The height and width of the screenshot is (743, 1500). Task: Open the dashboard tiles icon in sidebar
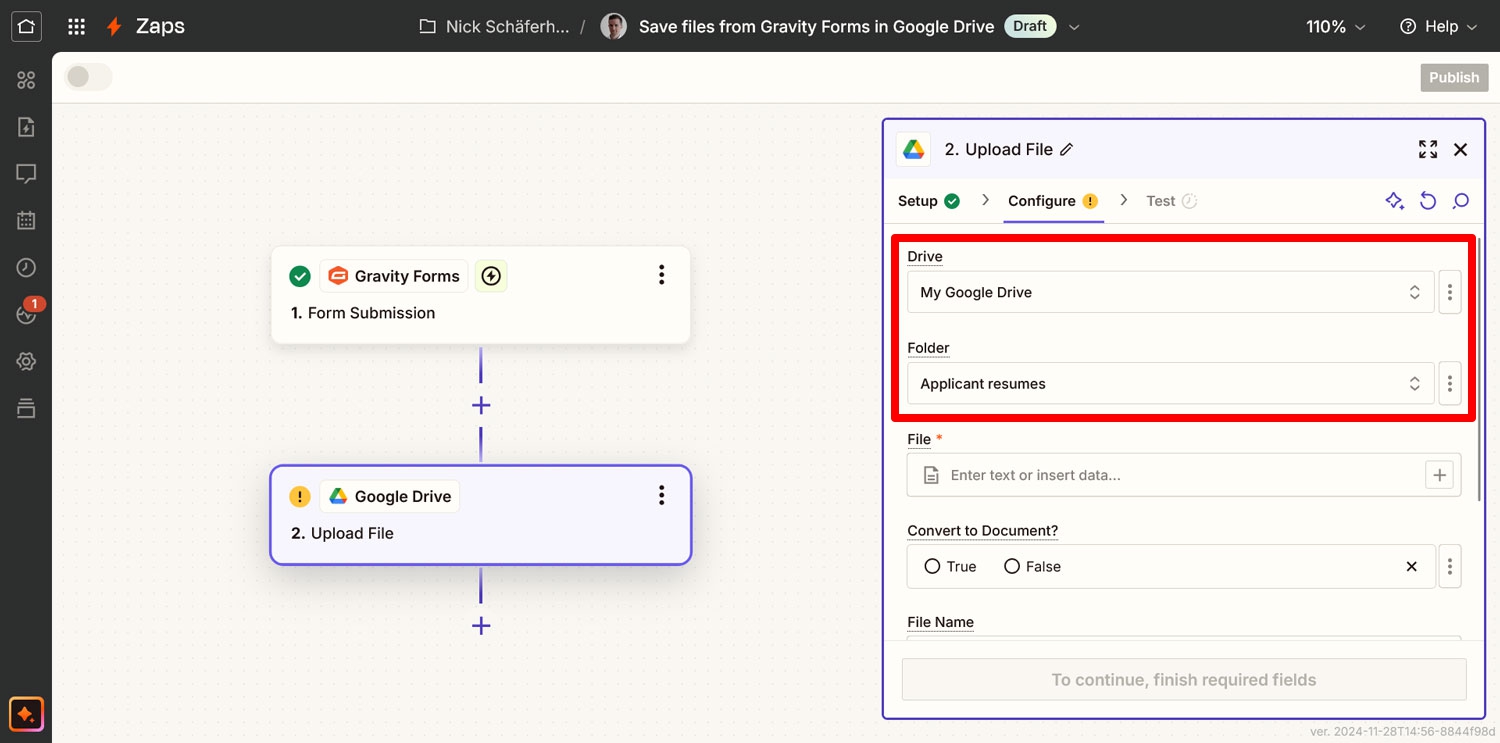(x=26, y=80)
